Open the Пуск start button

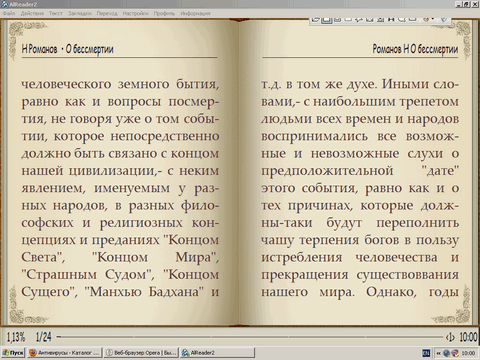tap(13, 353)
